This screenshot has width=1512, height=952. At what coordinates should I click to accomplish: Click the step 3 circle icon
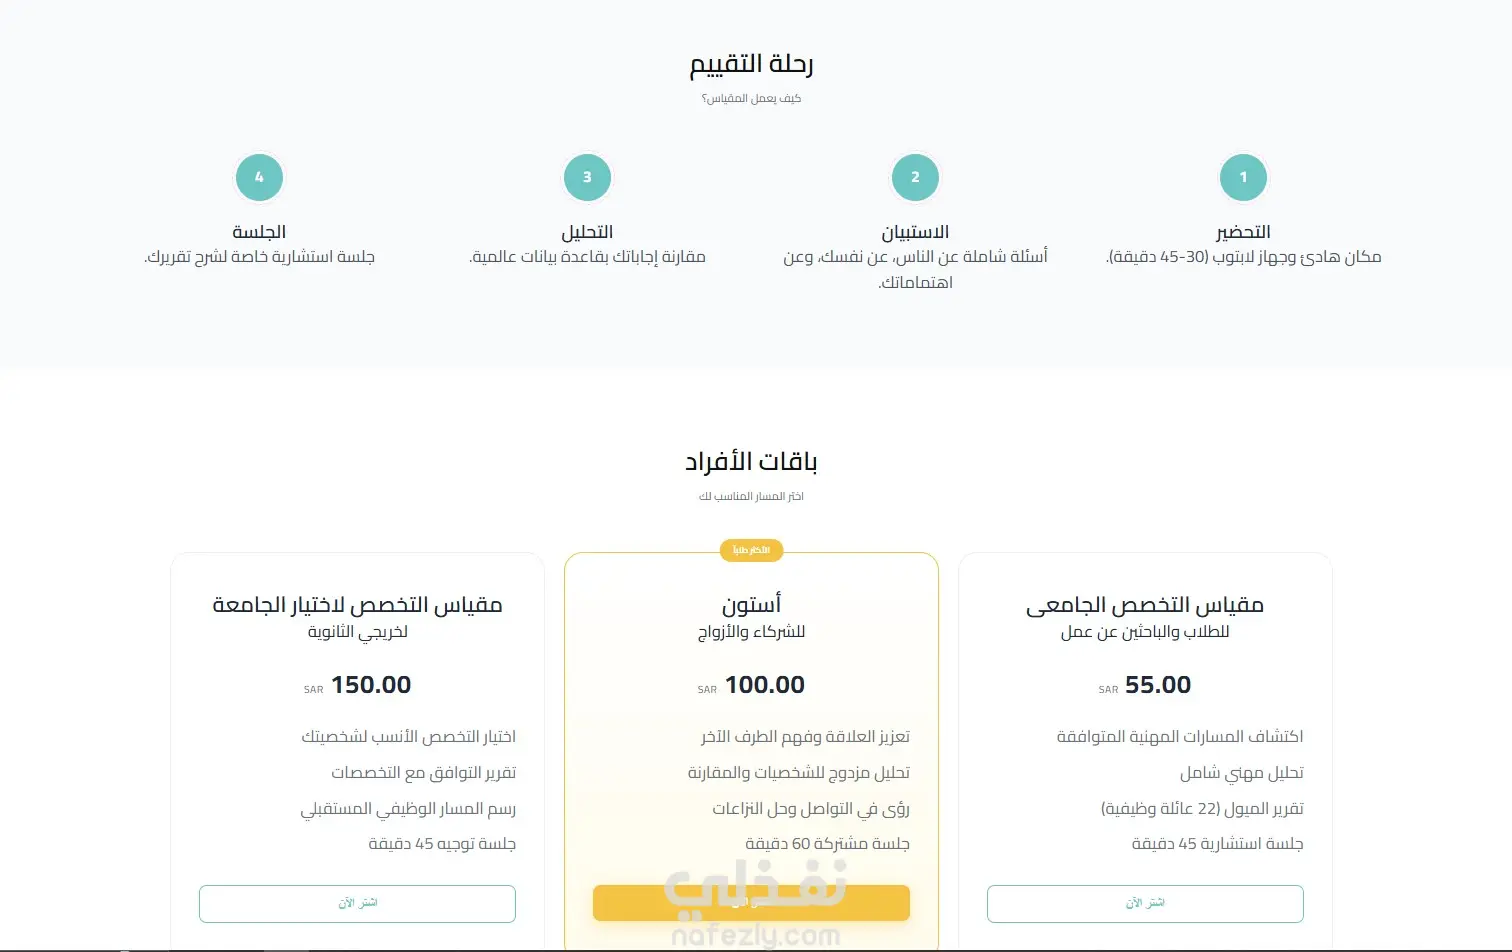point(587,178)
